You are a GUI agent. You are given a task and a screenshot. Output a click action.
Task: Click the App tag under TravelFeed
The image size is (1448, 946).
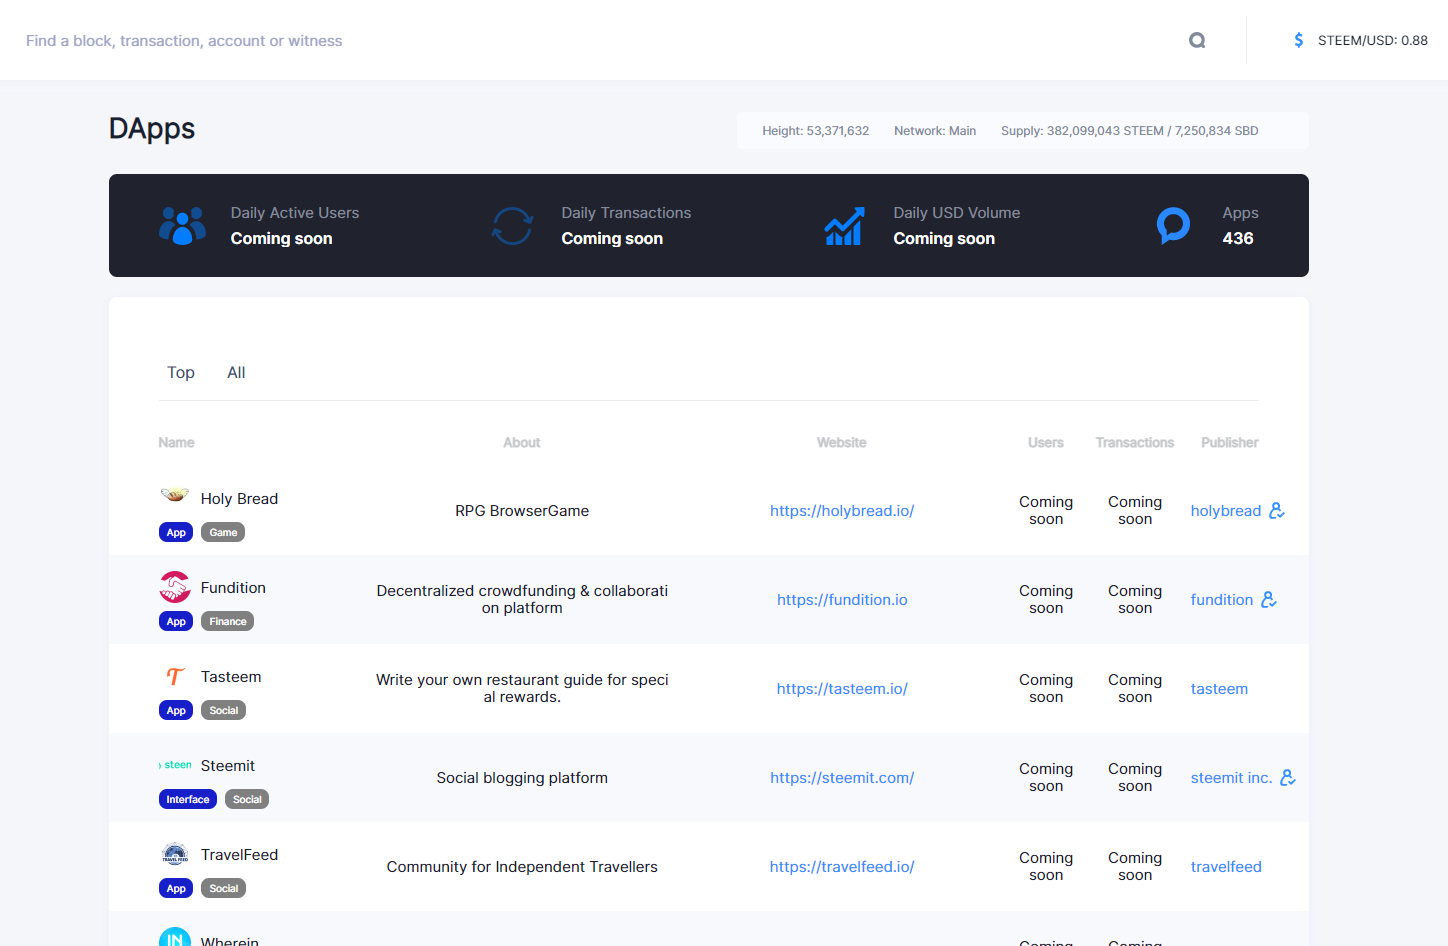[176, 889]
